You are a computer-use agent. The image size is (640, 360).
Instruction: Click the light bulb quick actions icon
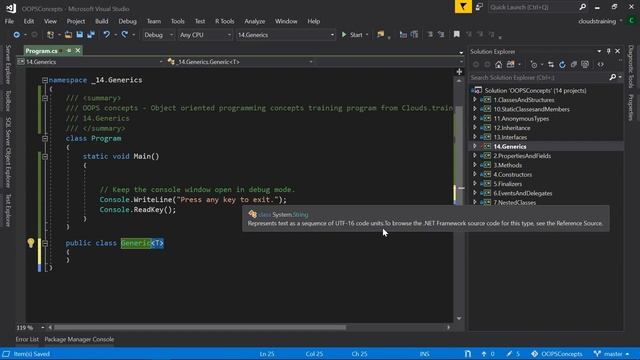(x=31, y=243)
